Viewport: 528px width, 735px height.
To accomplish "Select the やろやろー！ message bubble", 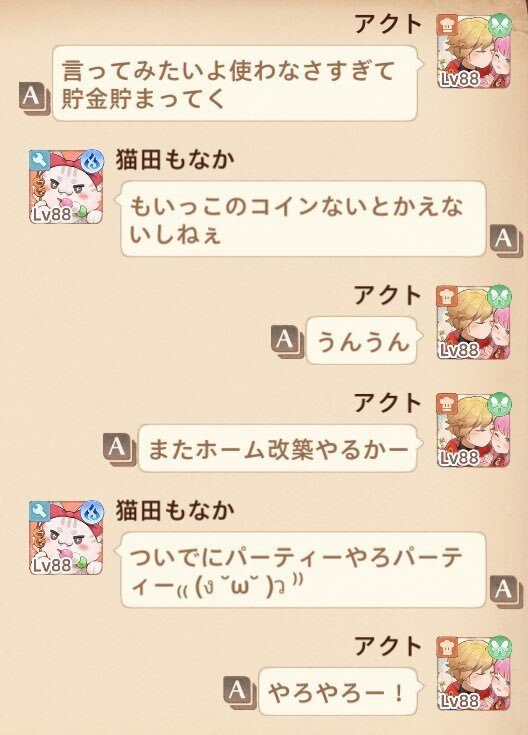I will pyautogui.click(x=338, y=692).
